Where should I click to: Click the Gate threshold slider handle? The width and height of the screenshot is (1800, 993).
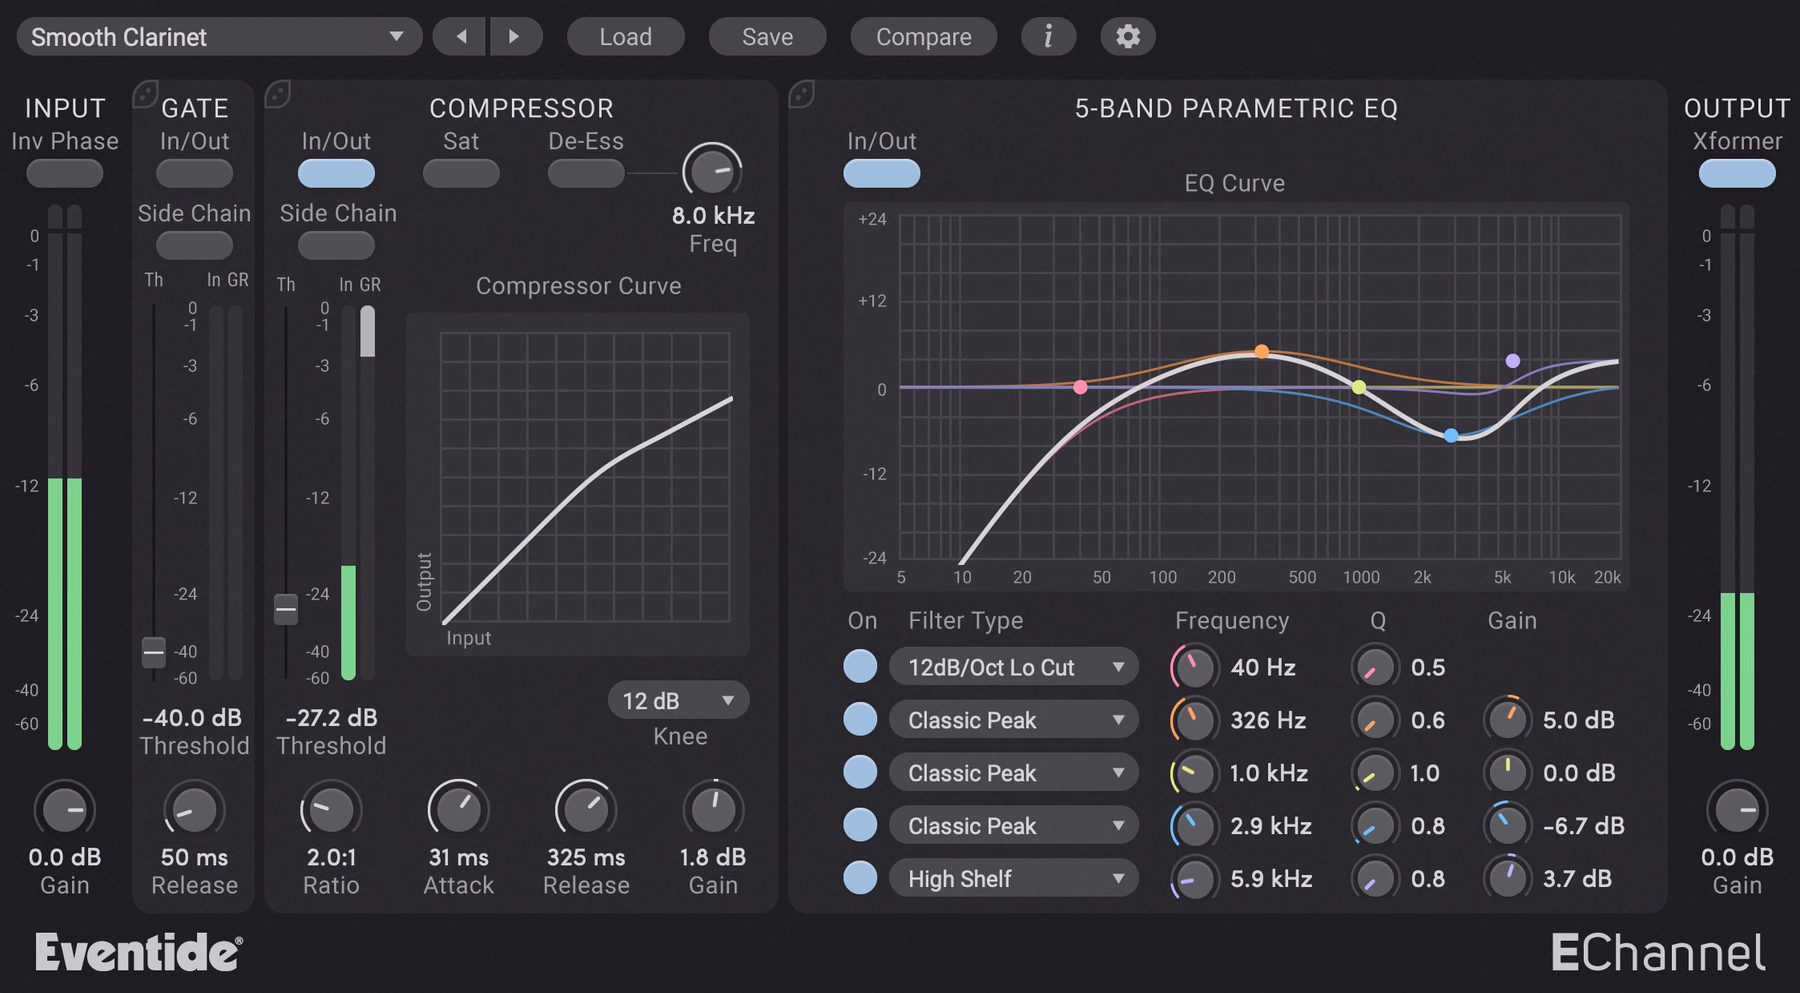click(153, 653)
